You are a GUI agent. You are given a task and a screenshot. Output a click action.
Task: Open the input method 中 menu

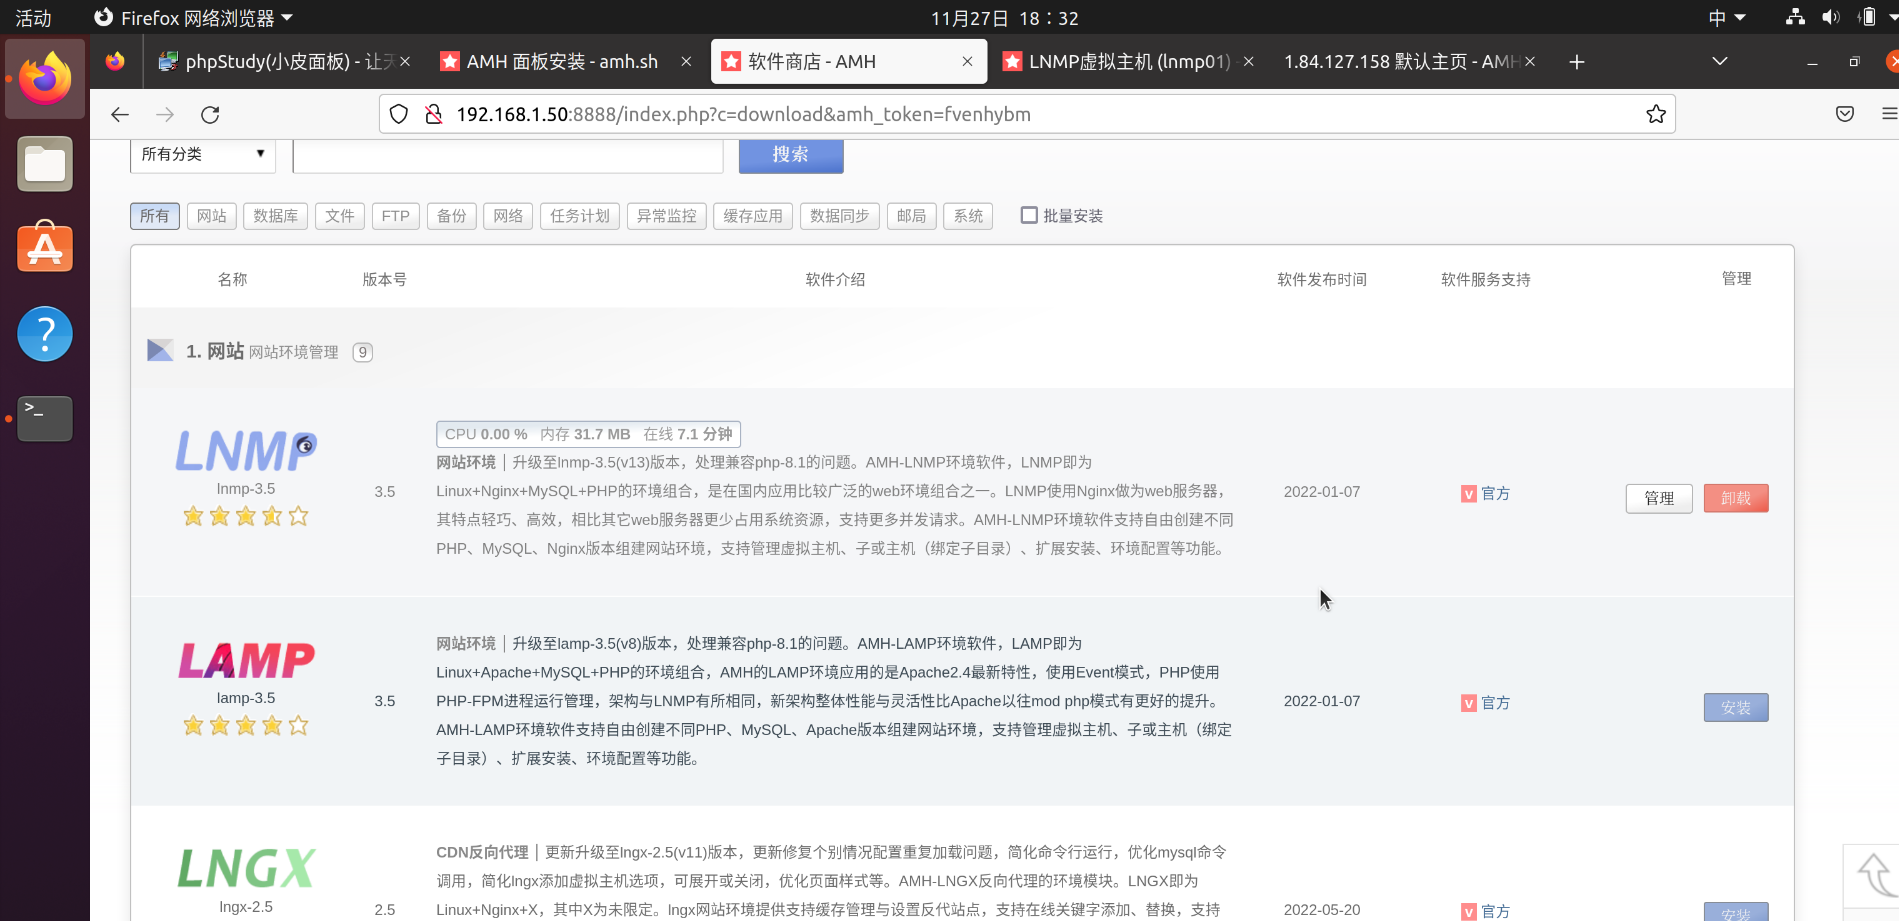(1727, 18)
